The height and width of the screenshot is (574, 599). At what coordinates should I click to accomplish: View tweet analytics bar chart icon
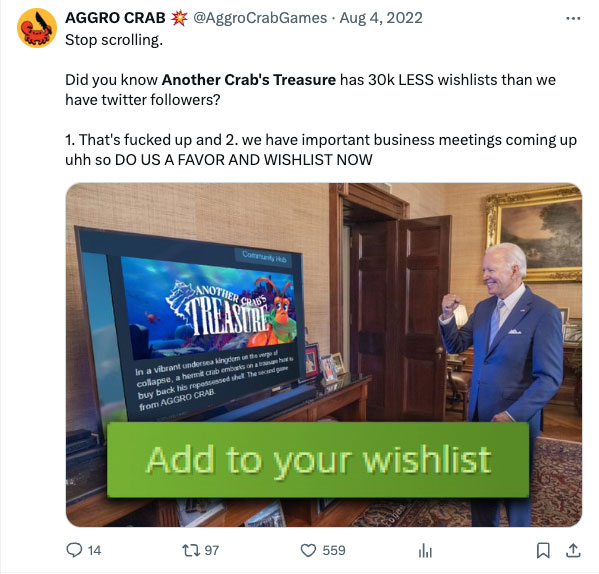425,550
